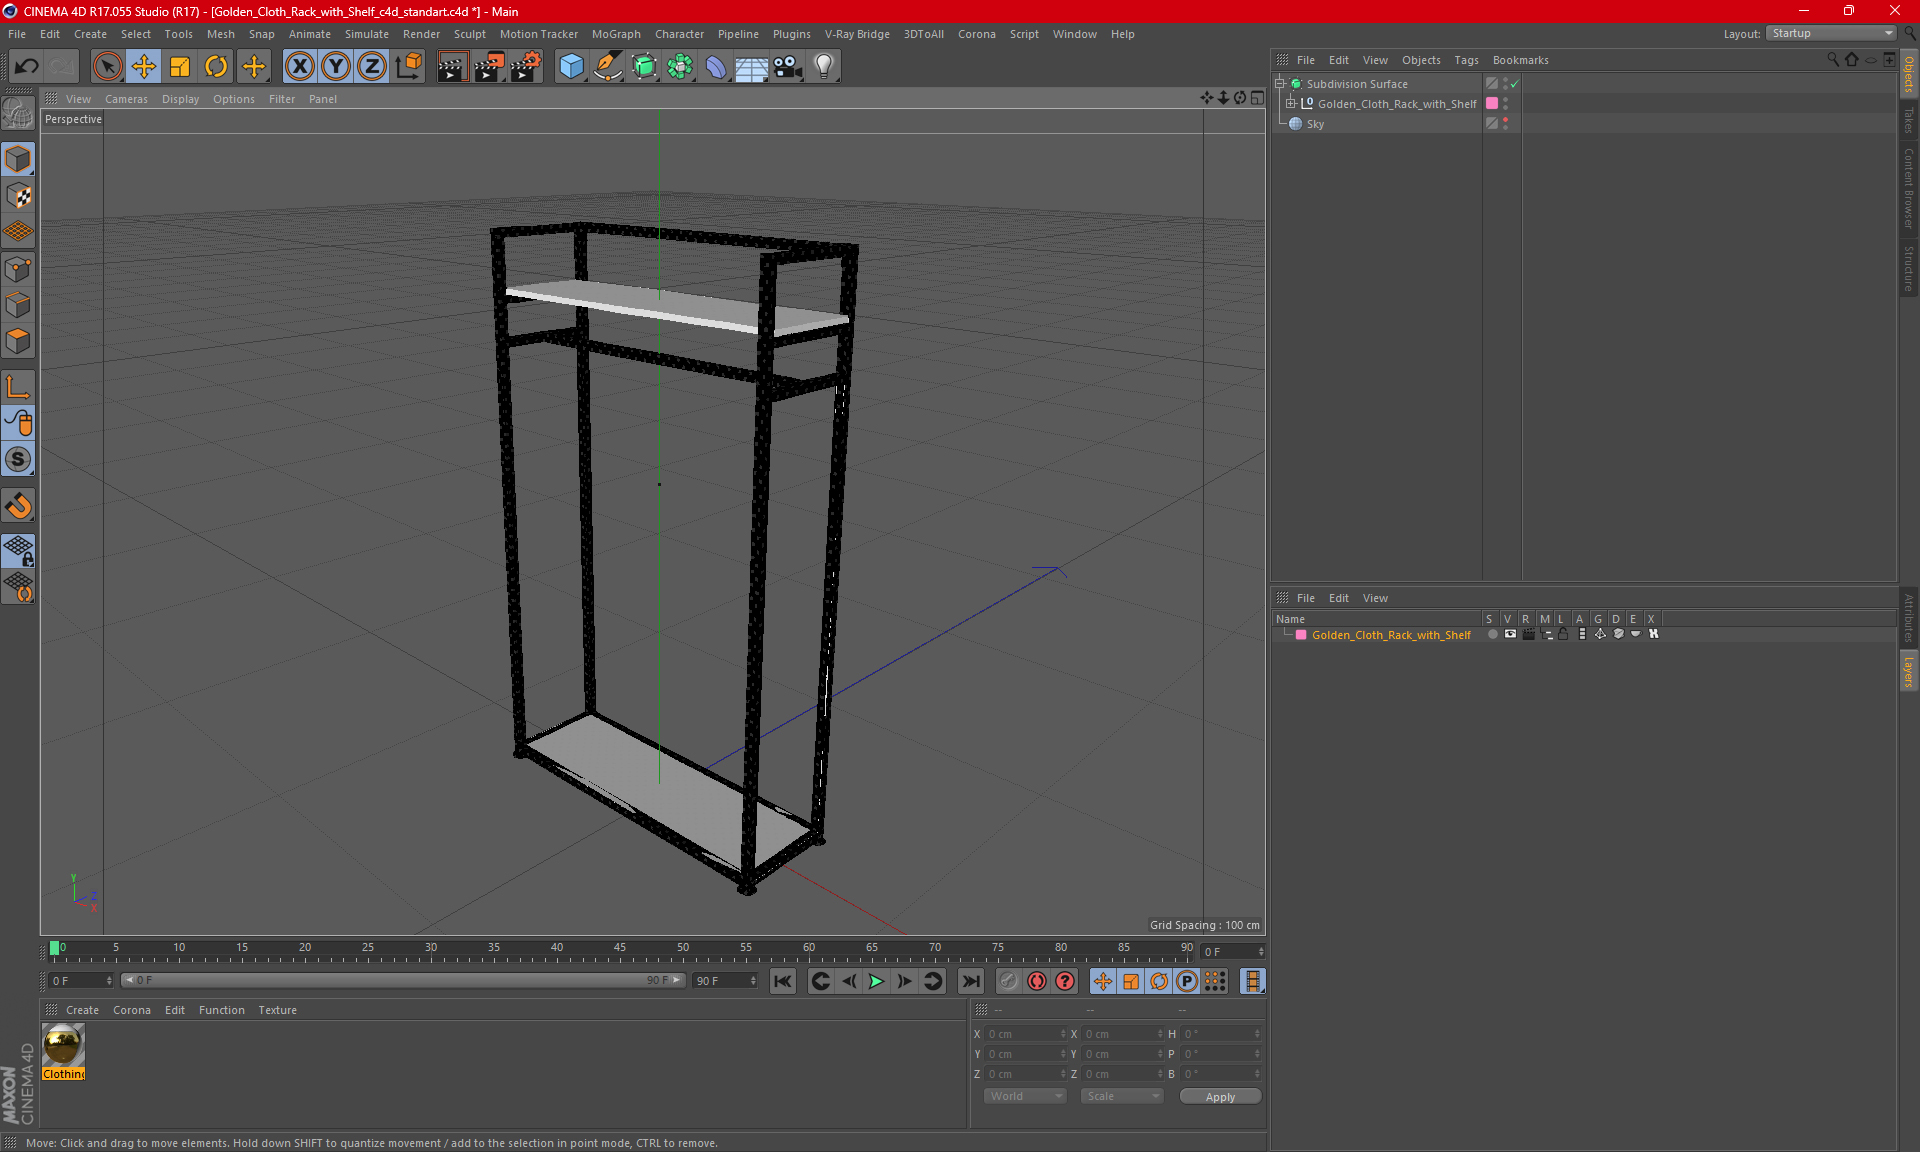Open the Array modeling objects icon
1920x1152 pixels.
coord(680,66)
